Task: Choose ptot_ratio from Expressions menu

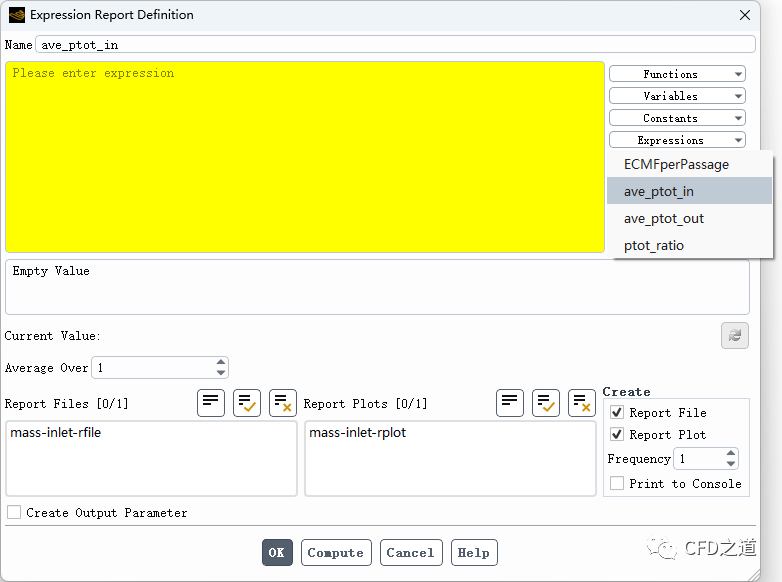Action: (690, 245)
